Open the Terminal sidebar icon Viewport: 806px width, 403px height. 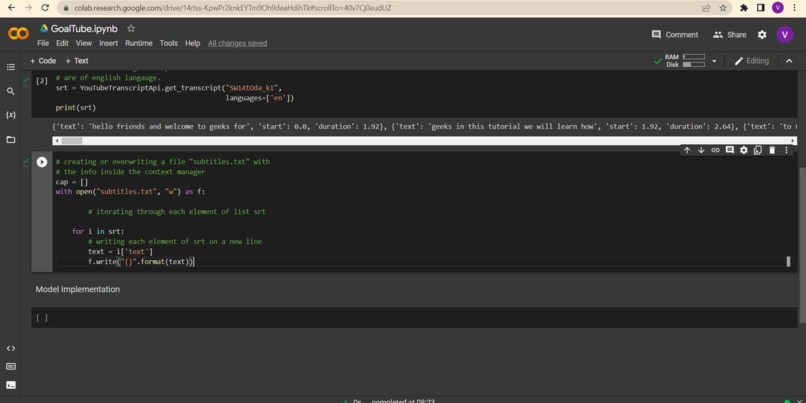pos(10,385)
